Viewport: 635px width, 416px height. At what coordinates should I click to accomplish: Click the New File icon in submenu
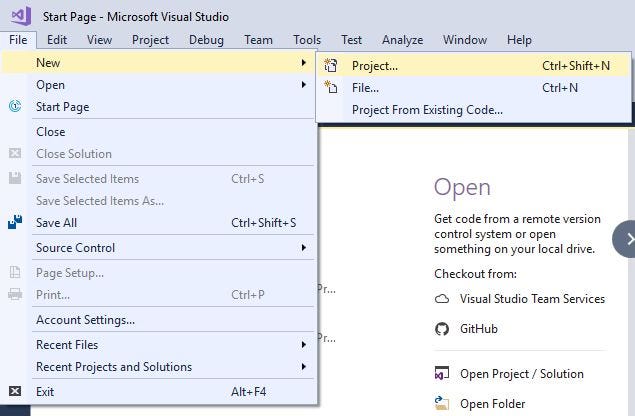coord(330,87)
